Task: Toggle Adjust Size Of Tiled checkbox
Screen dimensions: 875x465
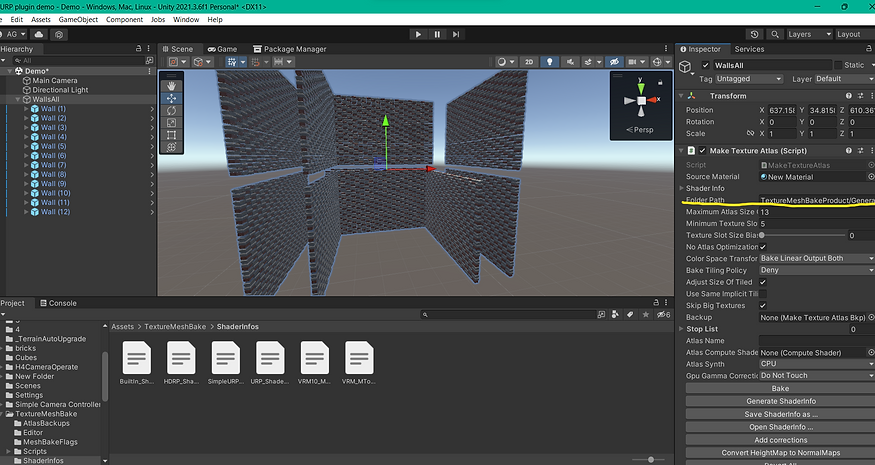Action: (763, 282)
